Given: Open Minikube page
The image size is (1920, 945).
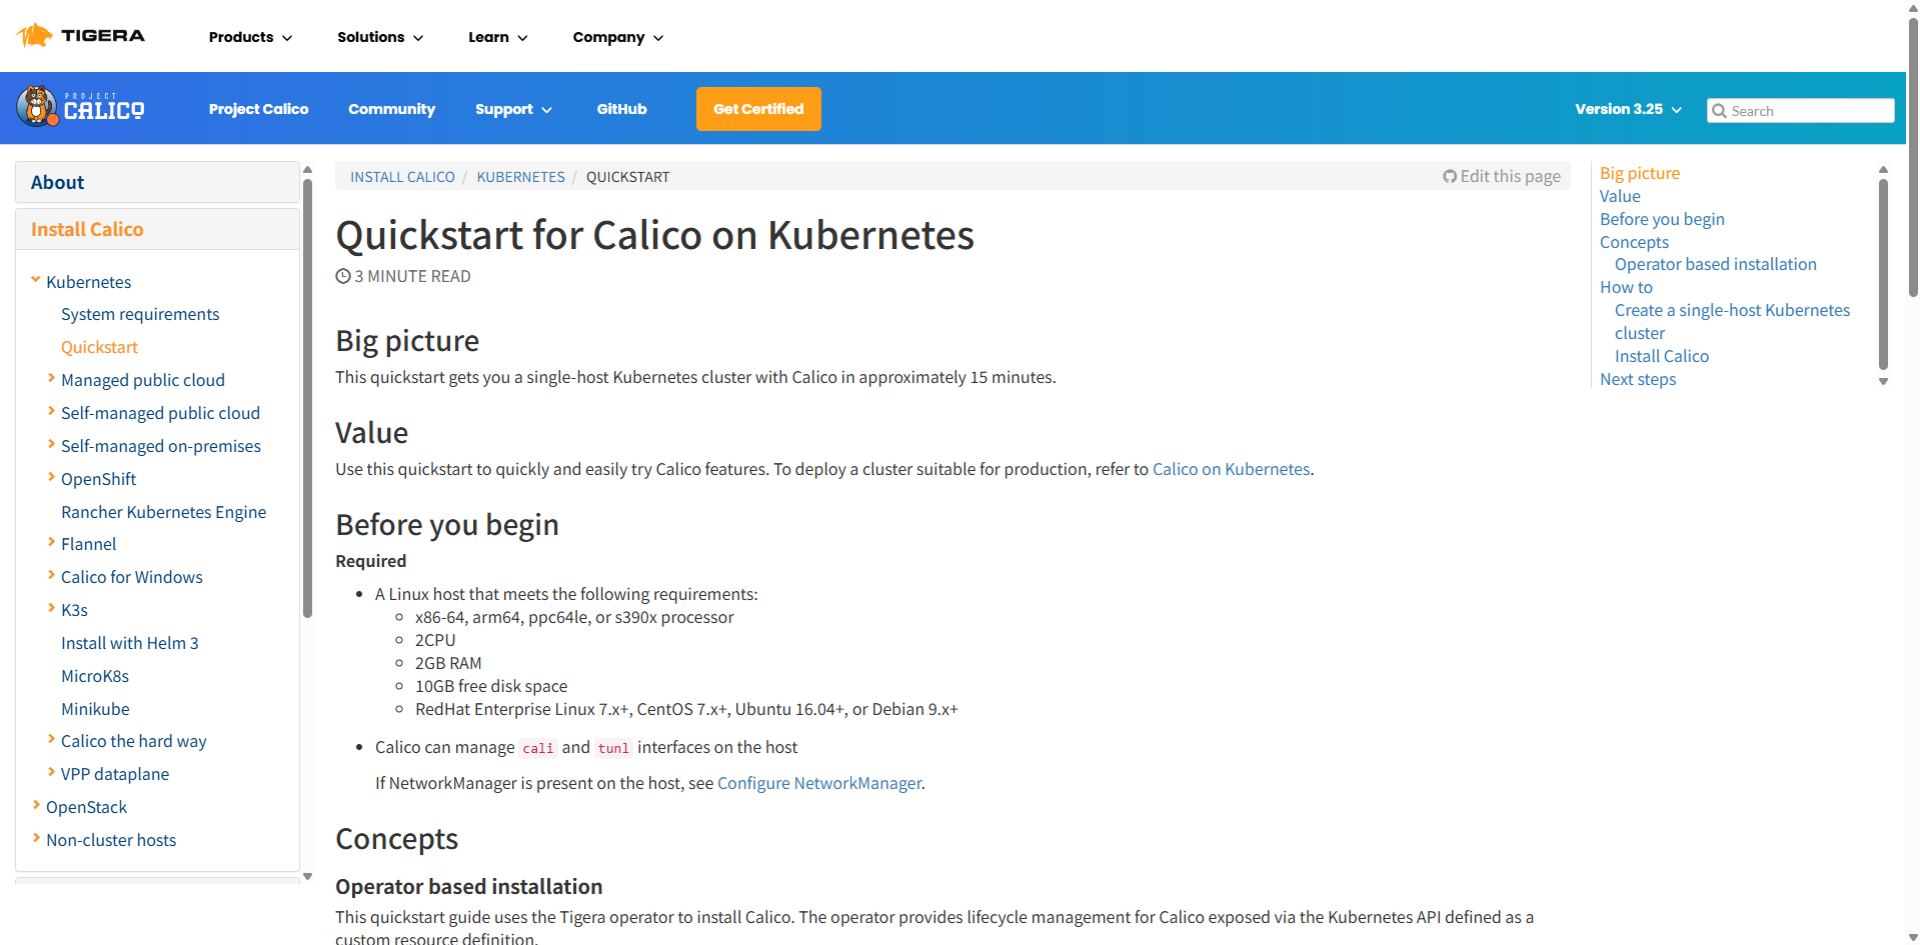Looking at the screenshot, I should click(x=95, y=709).
